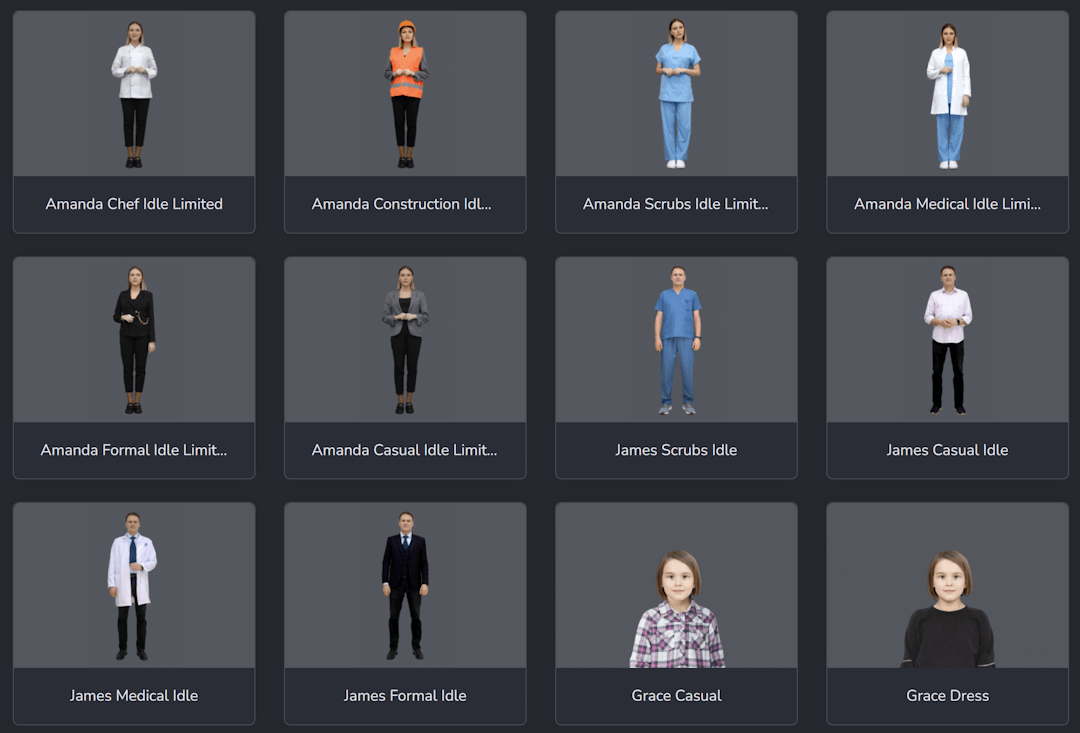1080x733 pixels.
Task: Select the Amanda Chef Idle Limited avatar
Action: 134,90
